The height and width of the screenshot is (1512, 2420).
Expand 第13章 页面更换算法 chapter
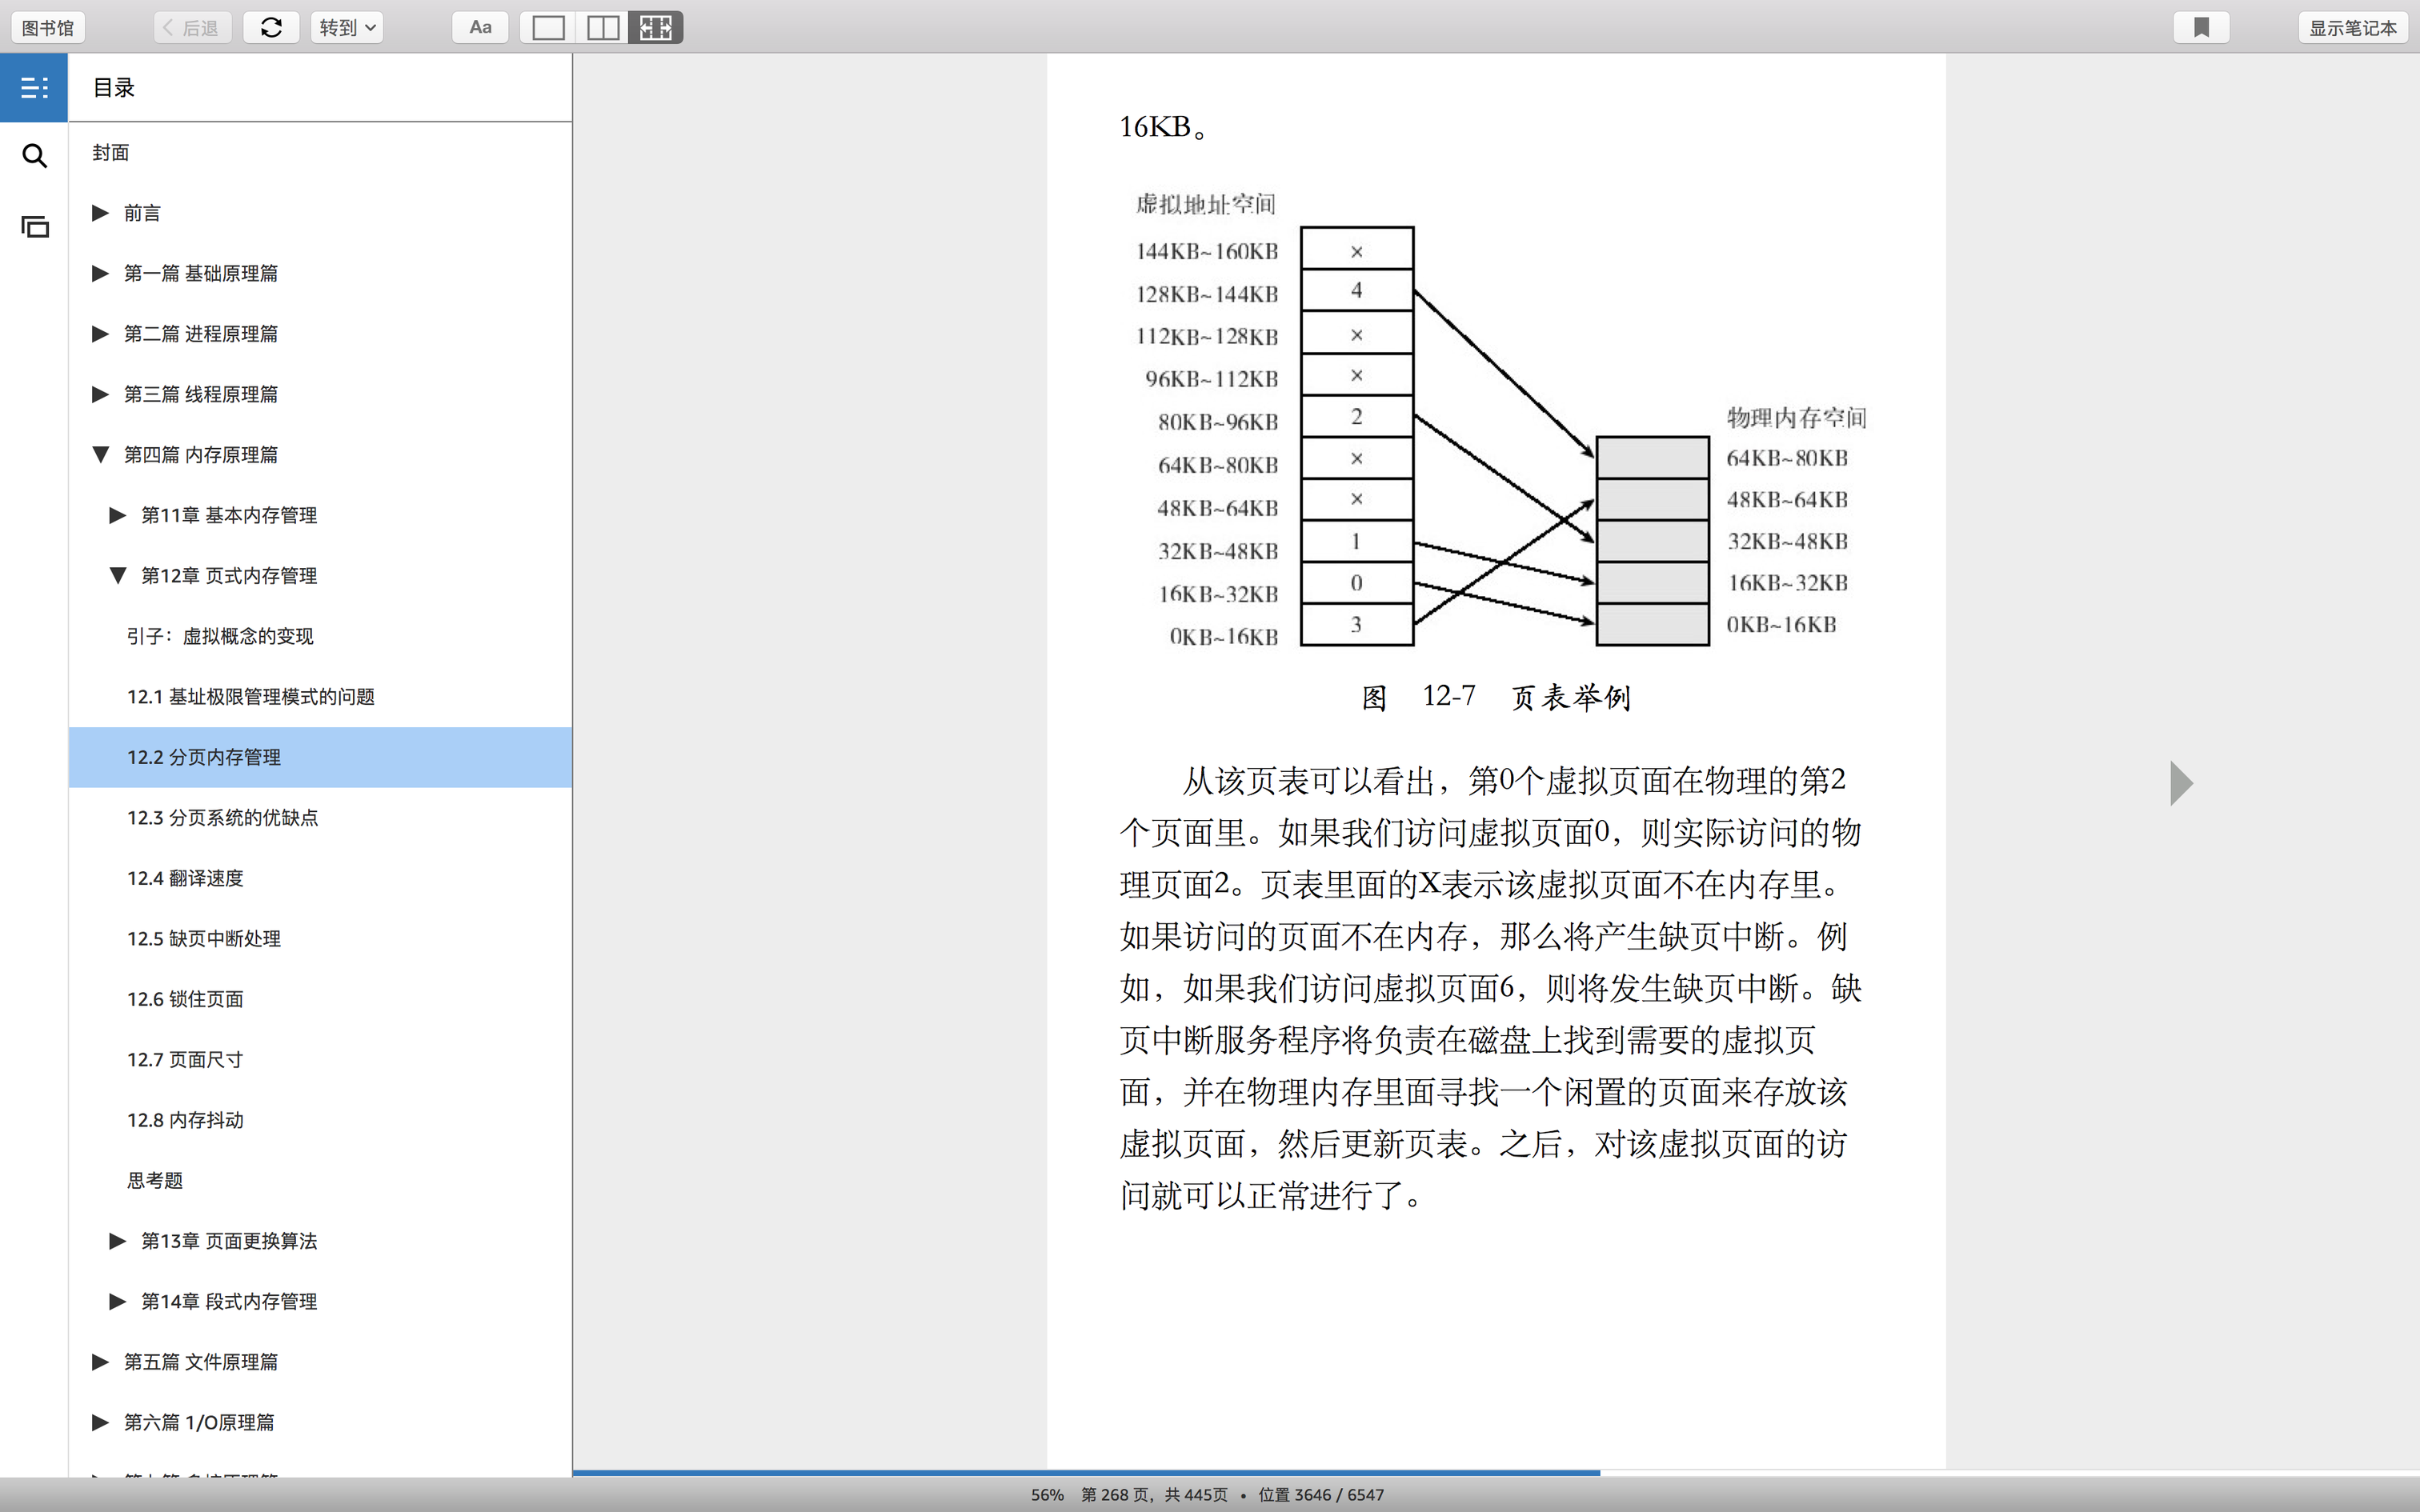[x=118, y=1241]
